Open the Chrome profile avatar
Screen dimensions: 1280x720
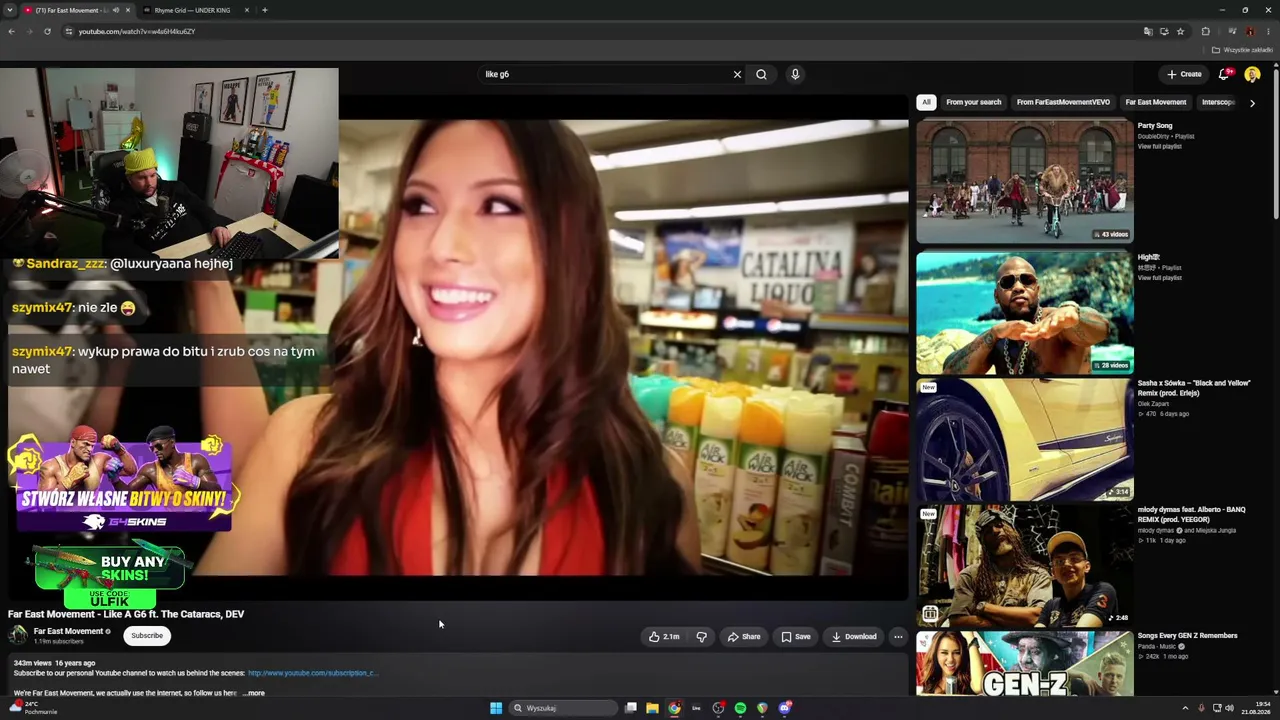pyautogui.click(x=1250, y=31)
